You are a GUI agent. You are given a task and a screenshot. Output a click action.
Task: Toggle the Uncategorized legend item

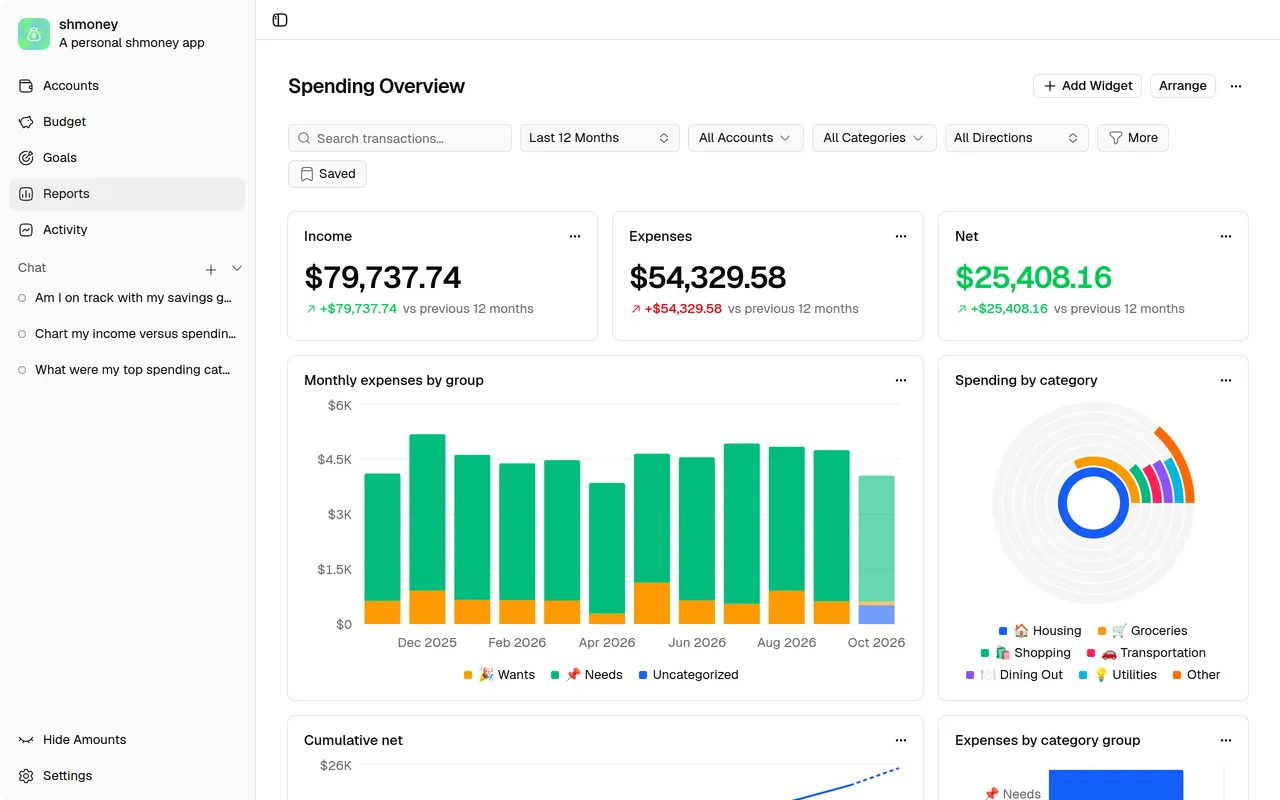pos(688,675)
